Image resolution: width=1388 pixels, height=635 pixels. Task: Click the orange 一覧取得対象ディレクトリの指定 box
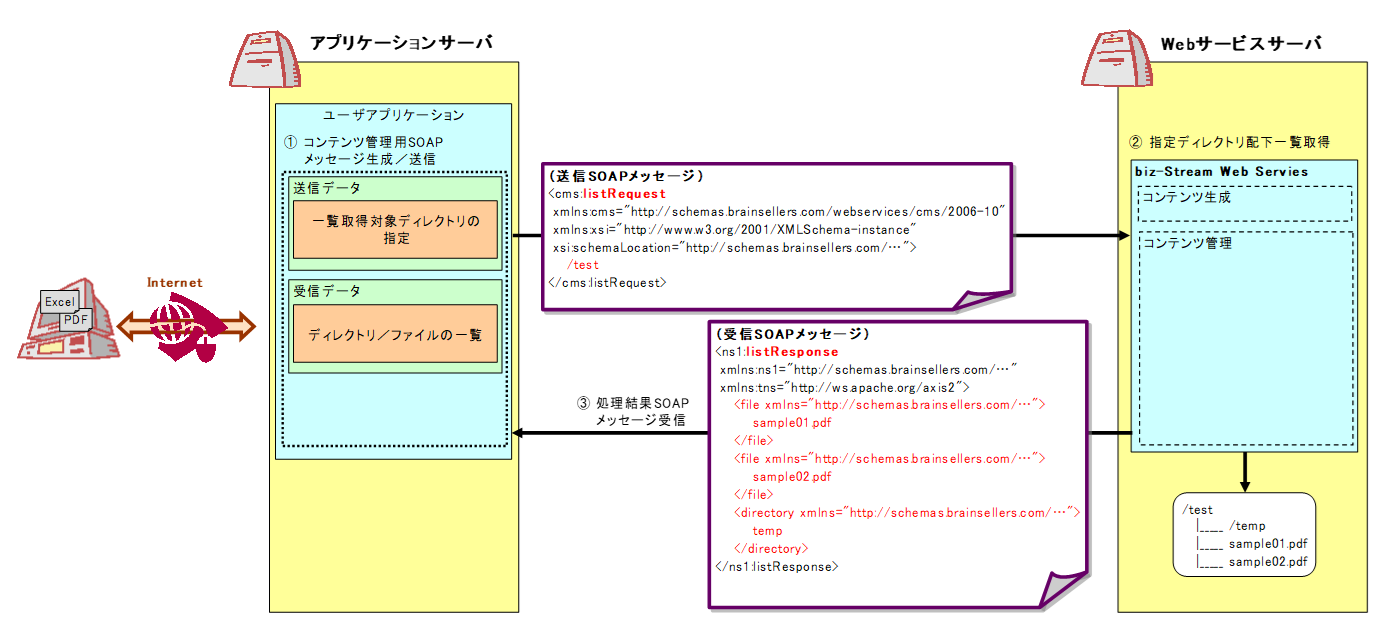[x=395, y=229]
